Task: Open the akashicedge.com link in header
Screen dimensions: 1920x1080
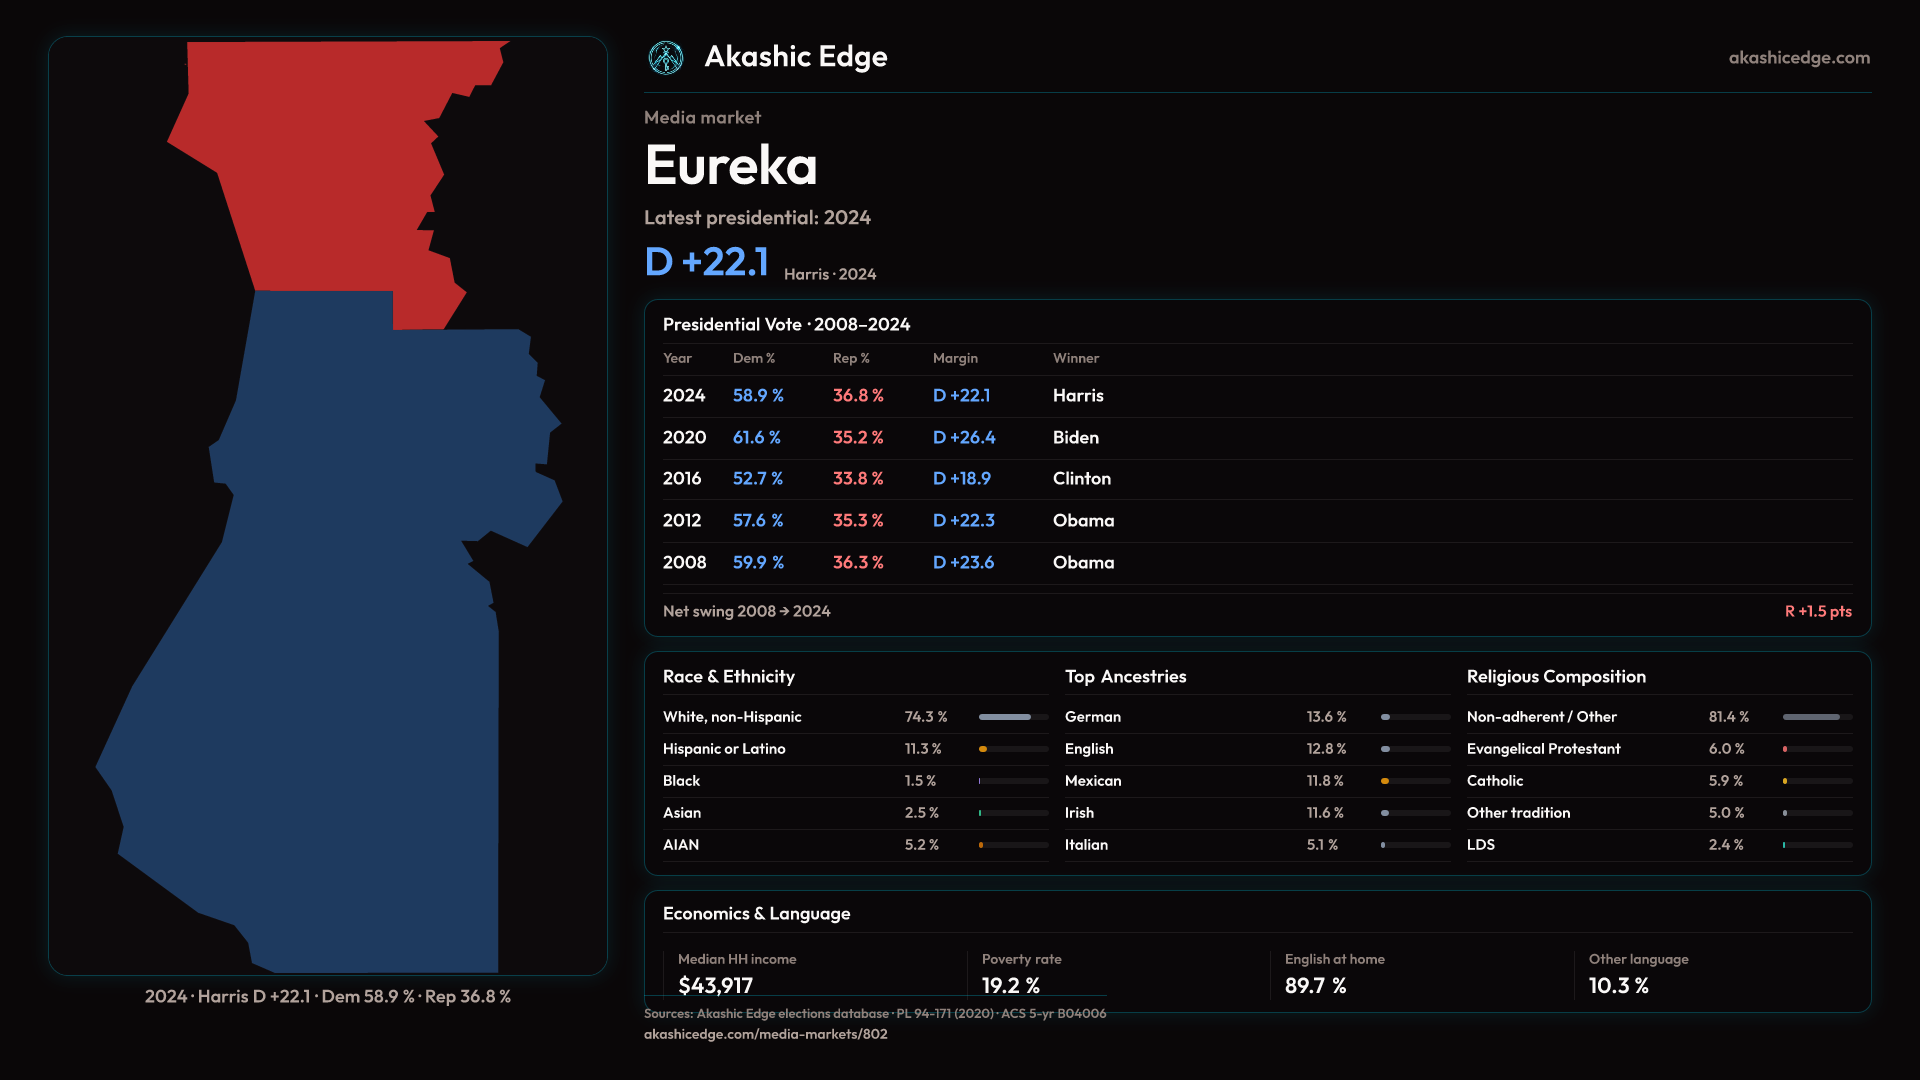Action: 1799,58
